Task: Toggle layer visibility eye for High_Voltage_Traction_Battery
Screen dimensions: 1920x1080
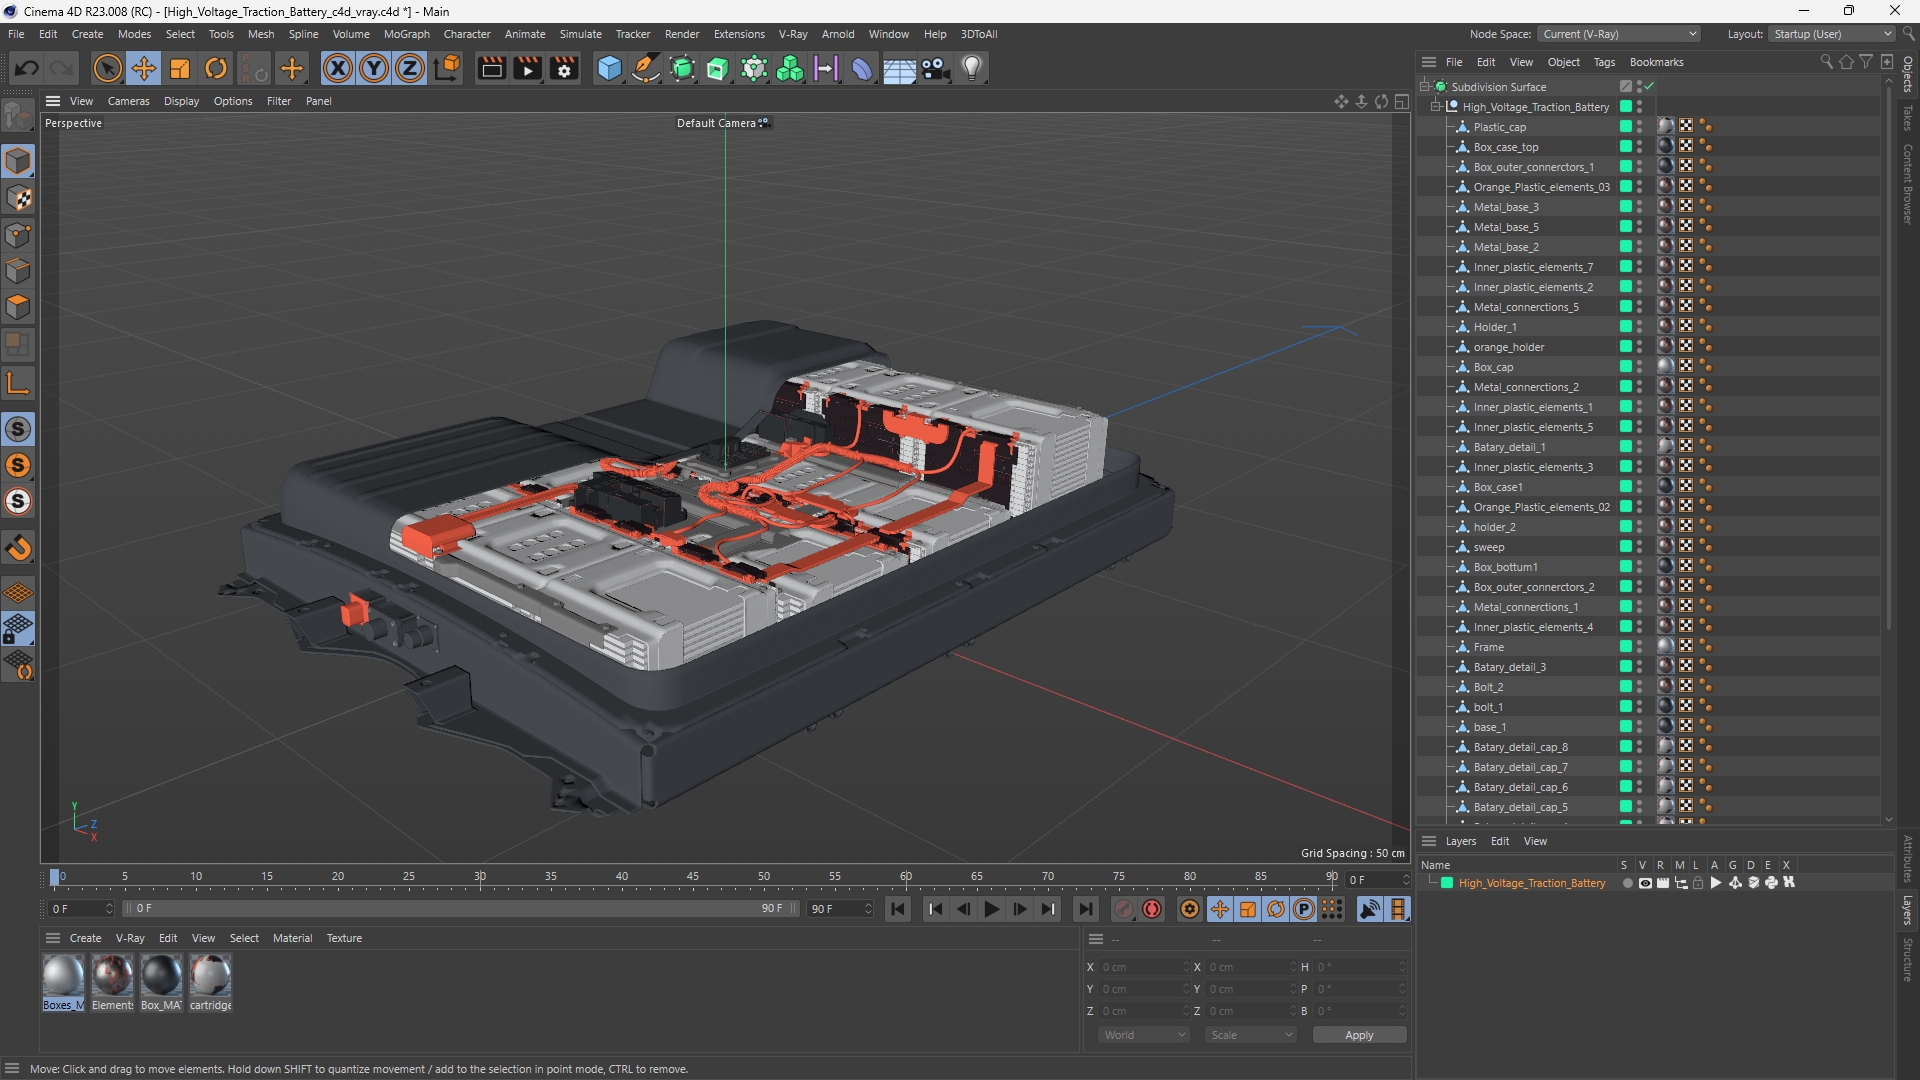Action: tap(1645, 883)
